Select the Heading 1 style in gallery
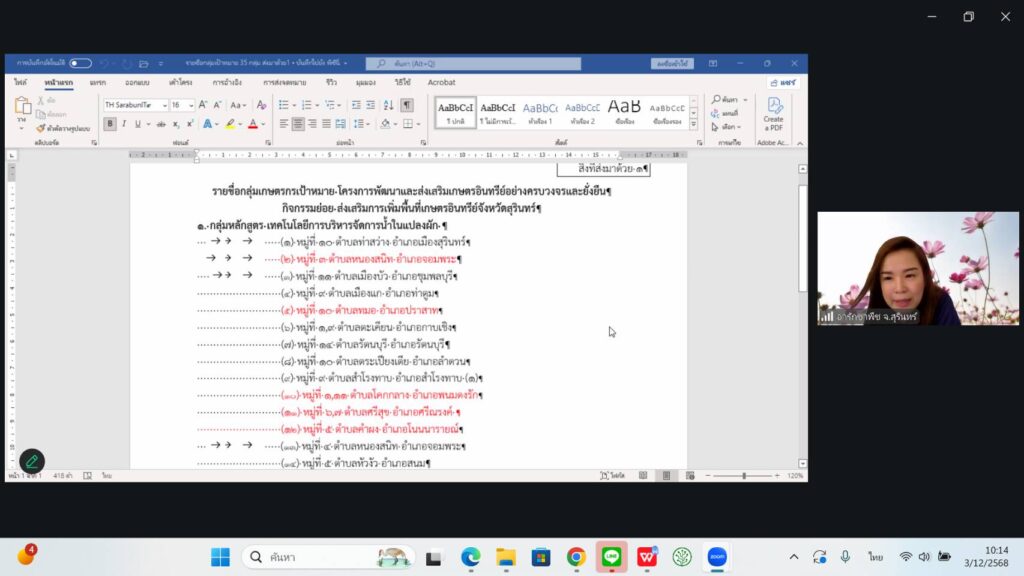Viewport: 1024px width, 576px height. pyautogui.click(x=540, y=113)
